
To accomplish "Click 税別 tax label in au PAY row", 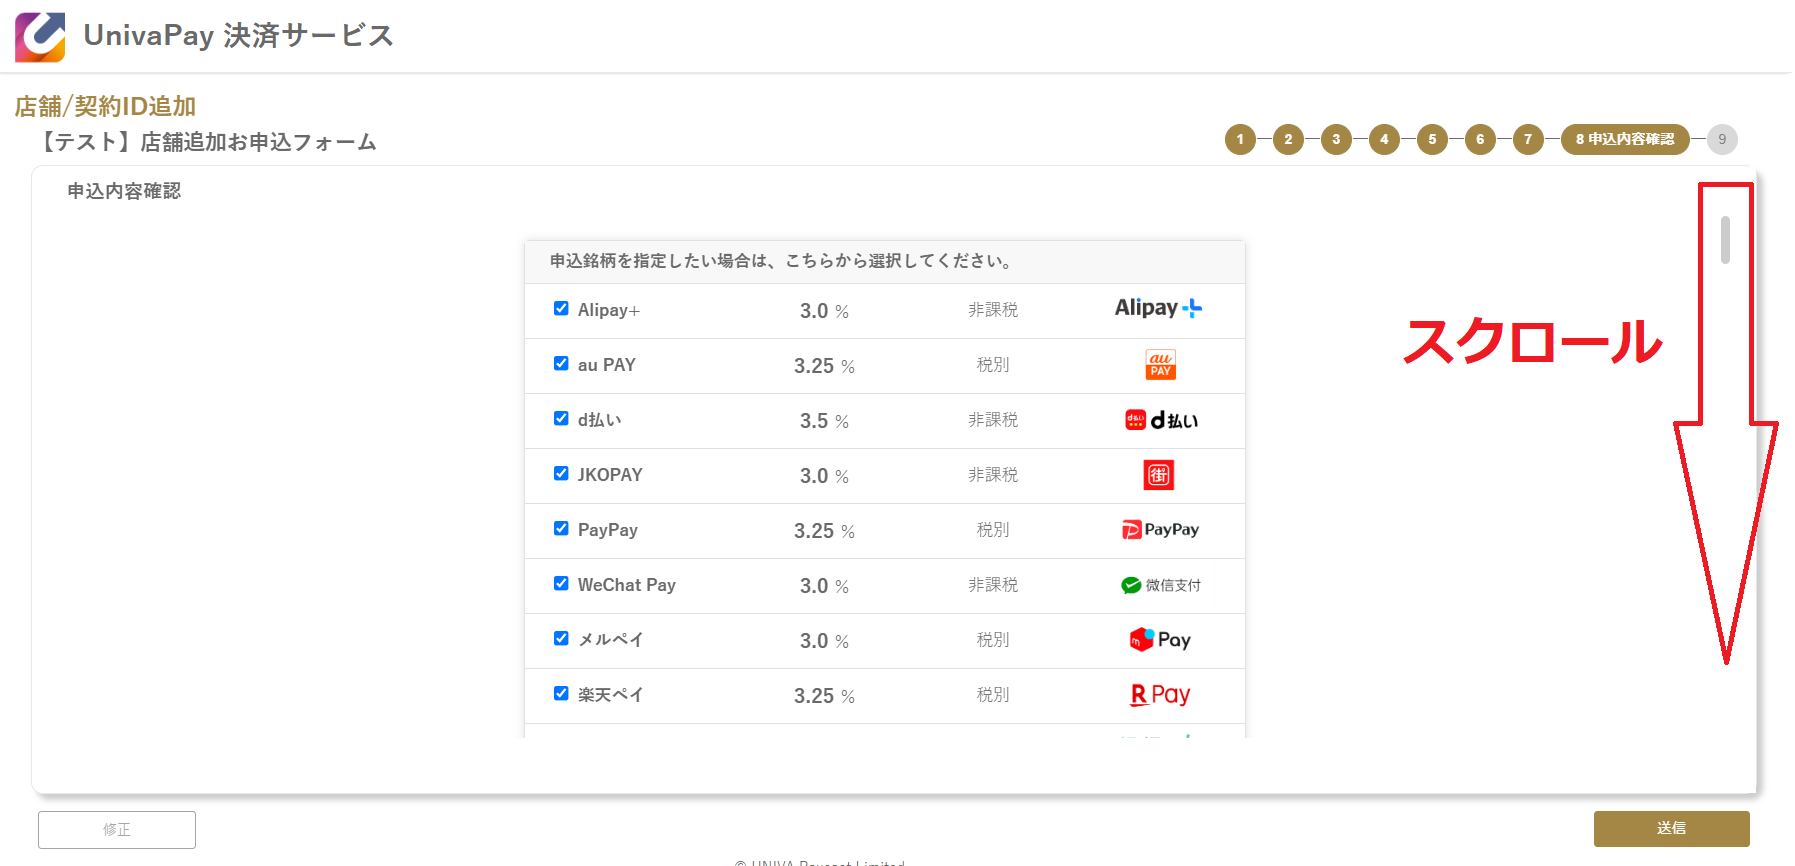I will click(993, 365).
